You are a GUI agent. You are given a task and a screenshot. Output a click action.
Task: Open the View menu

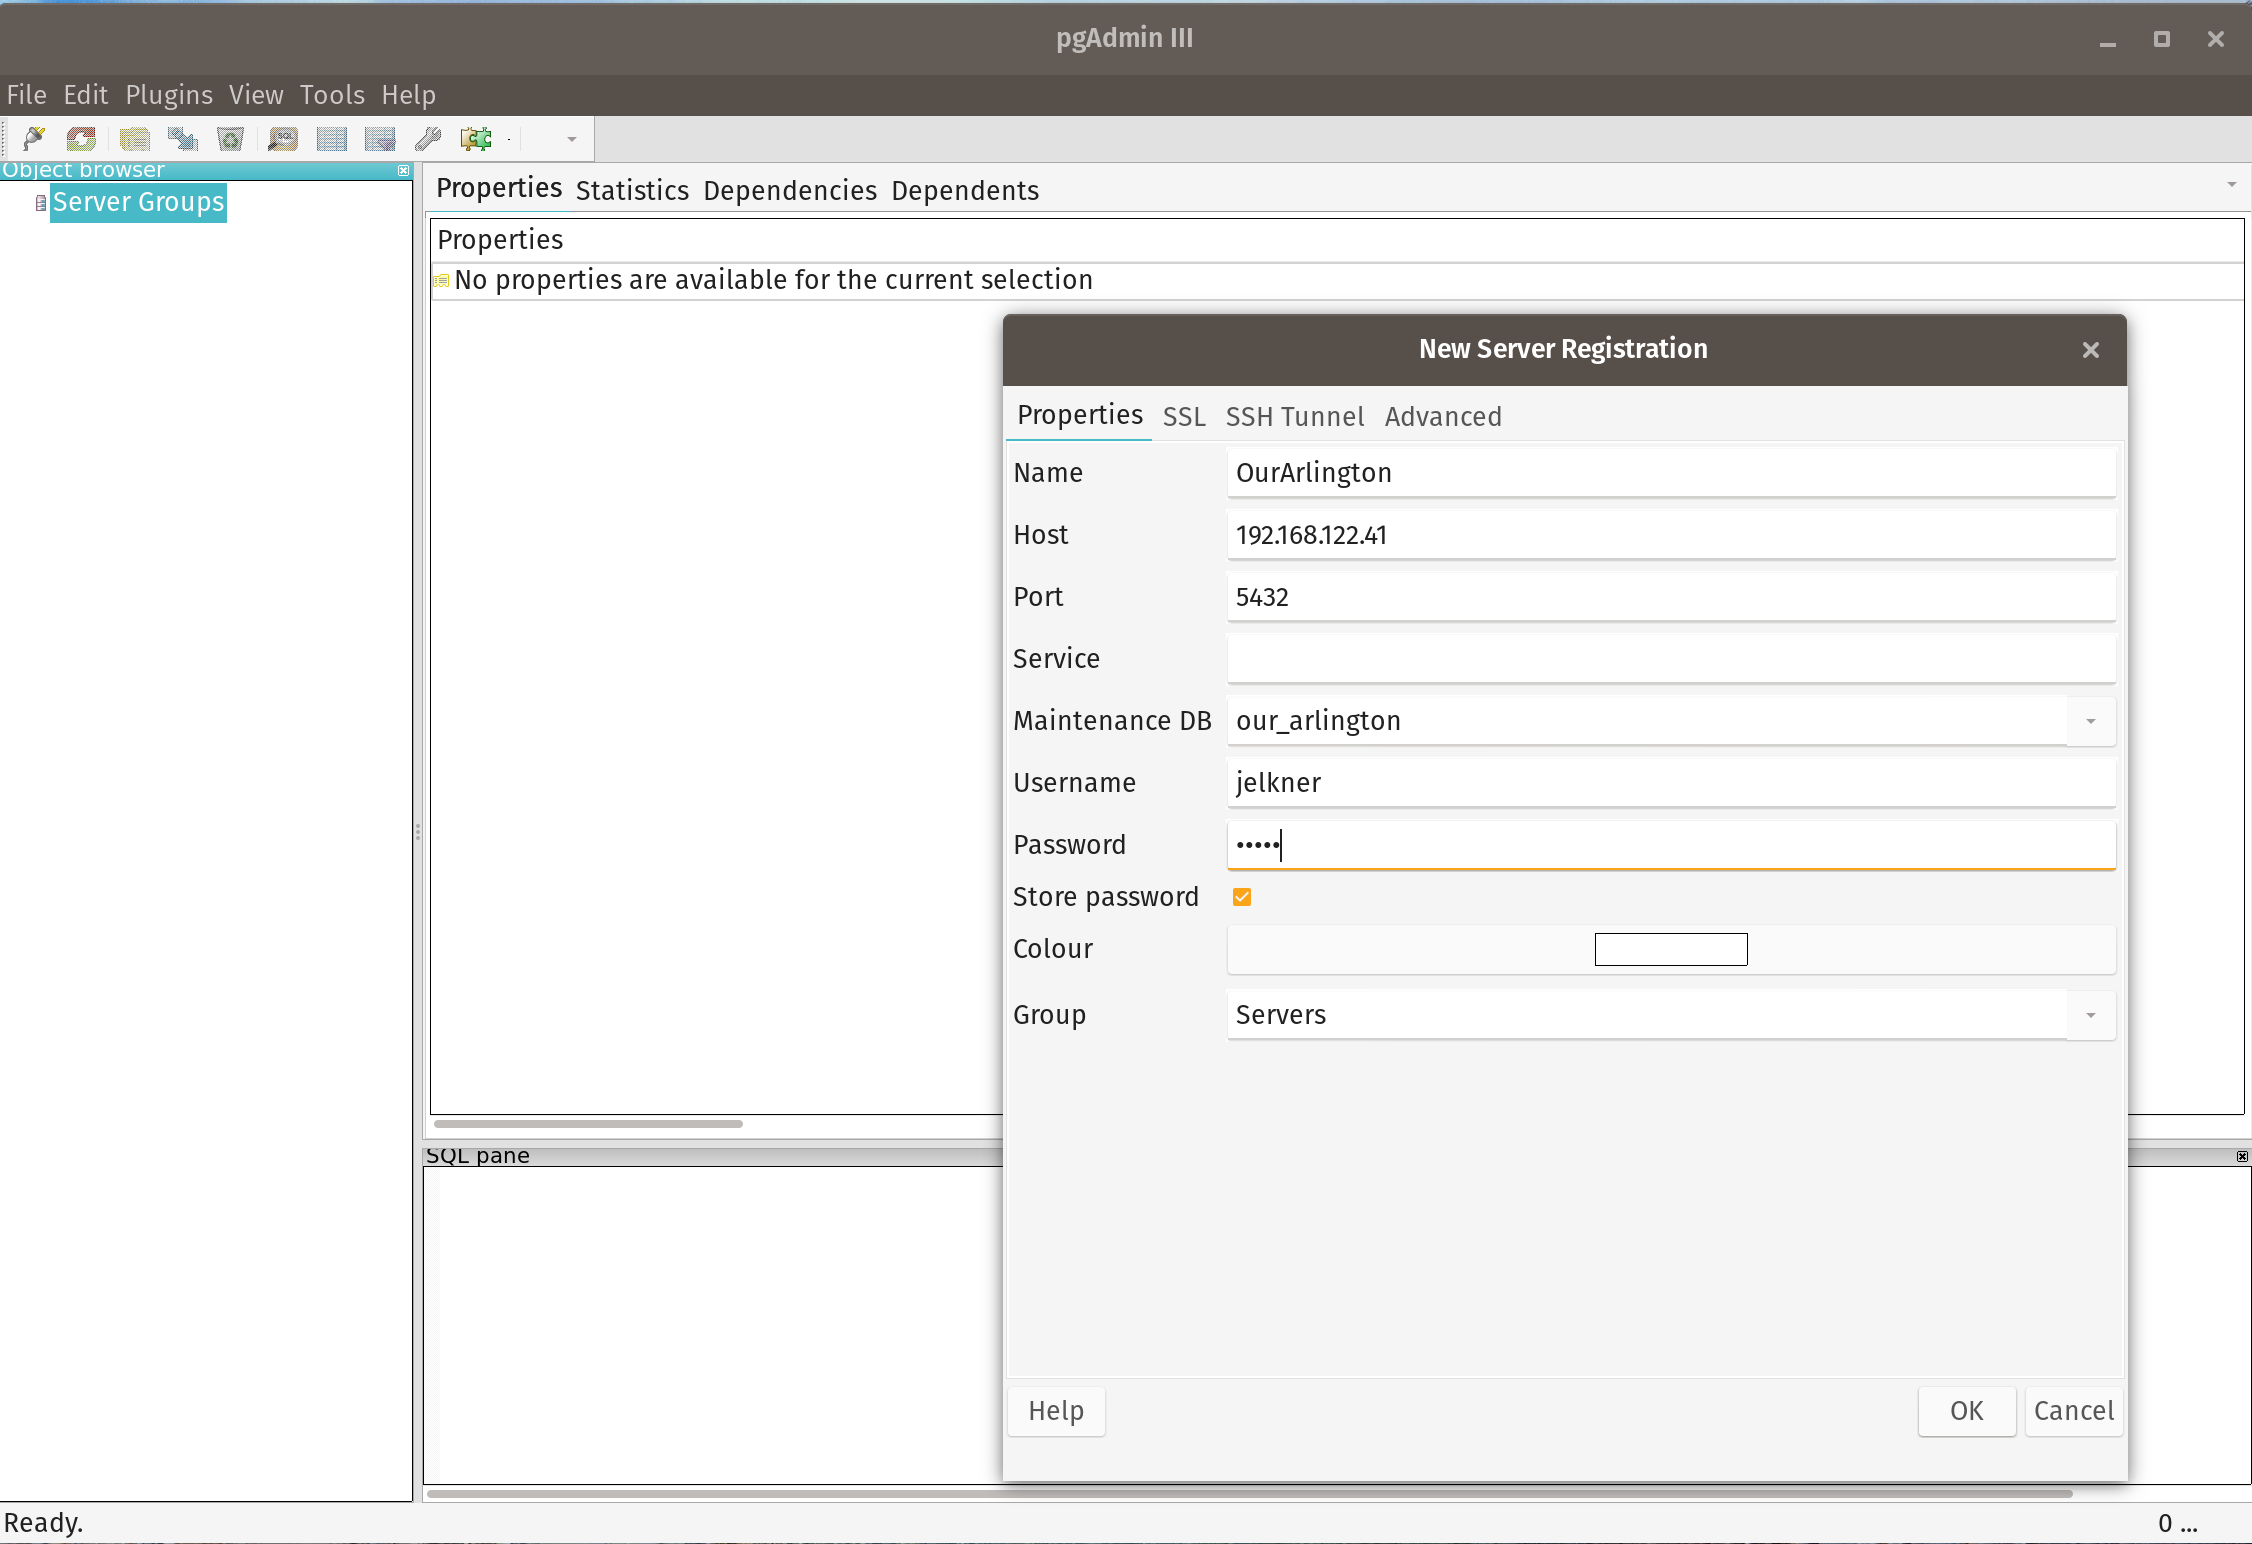(256, 95)
